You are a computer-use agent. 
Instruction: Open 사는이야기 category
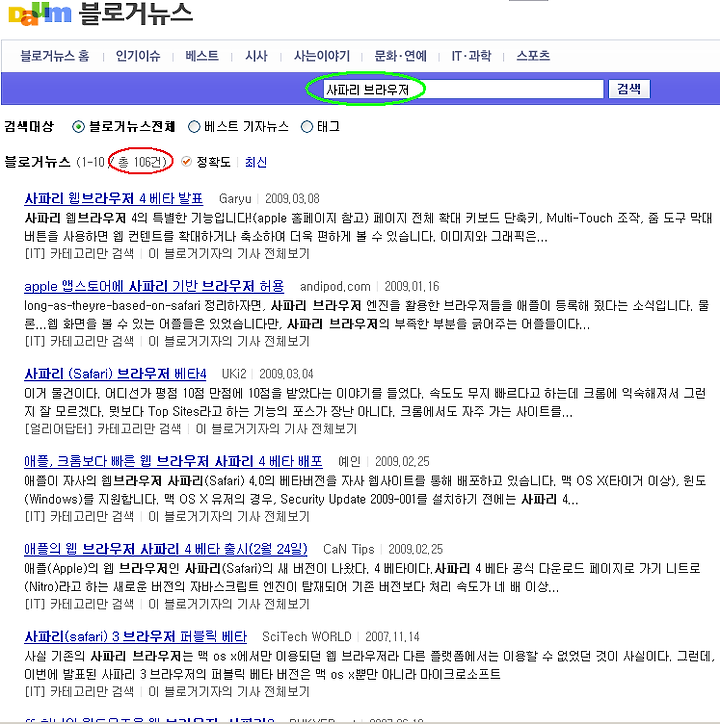tap(322, 56)
